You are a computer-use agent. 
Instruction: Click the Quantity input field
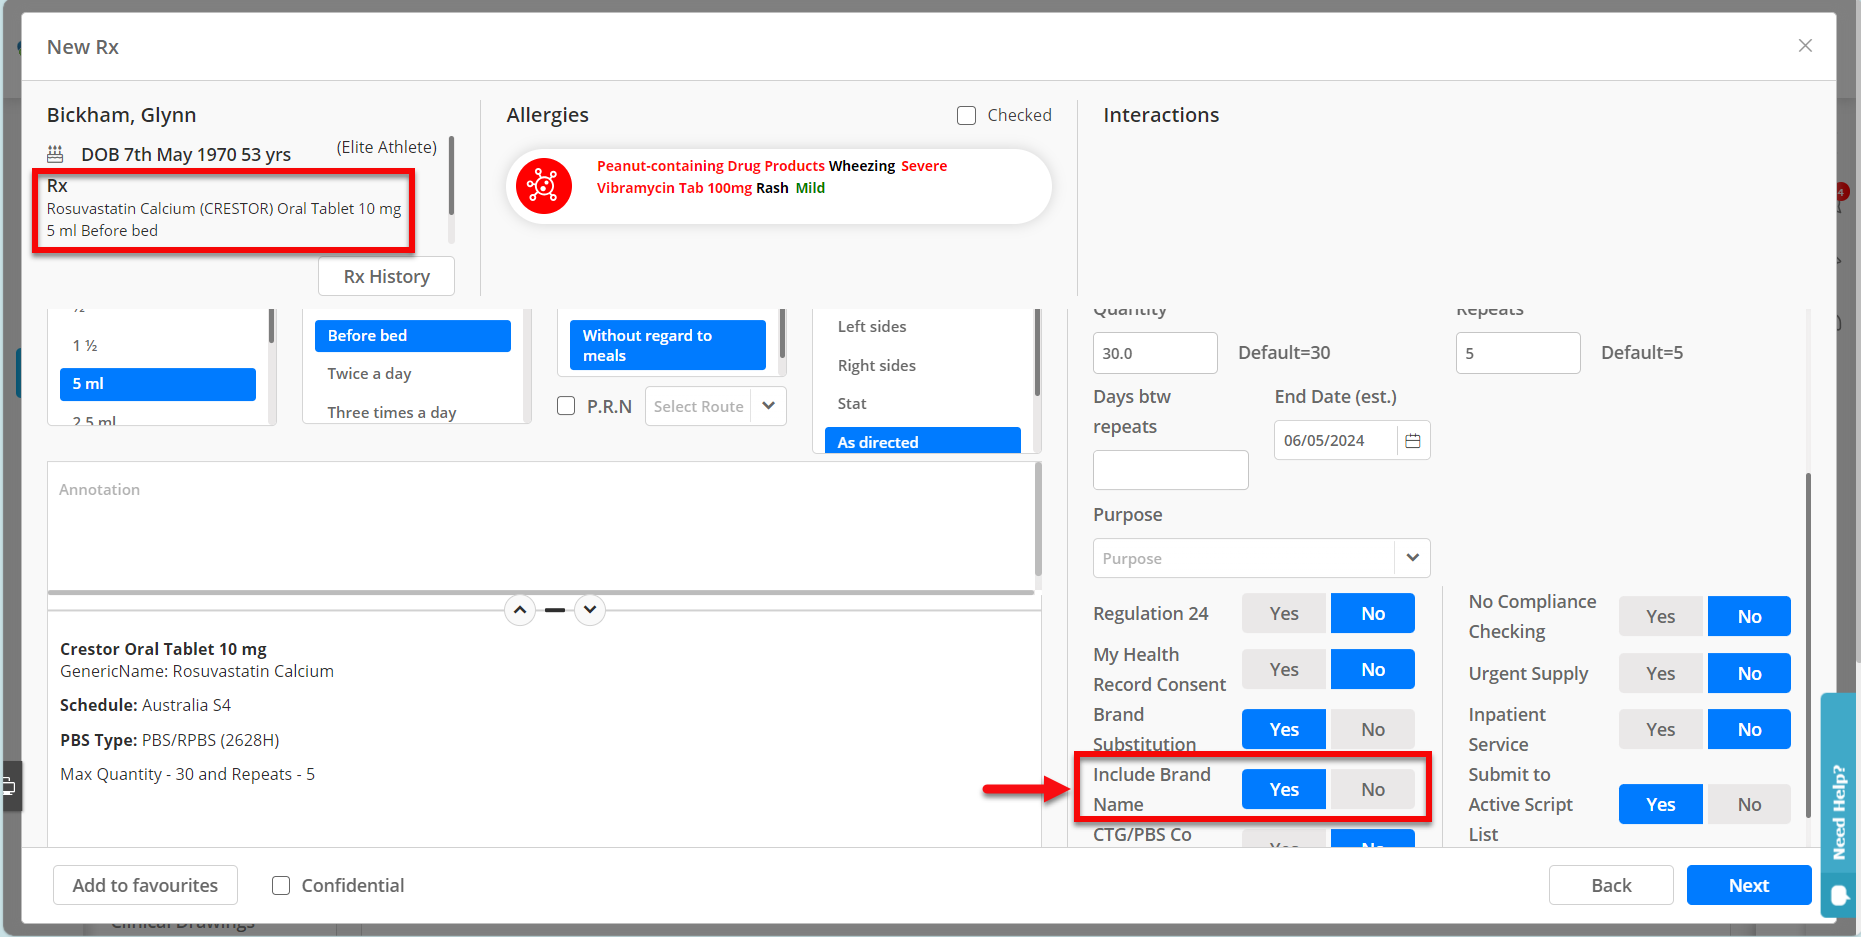[1155, 353]
